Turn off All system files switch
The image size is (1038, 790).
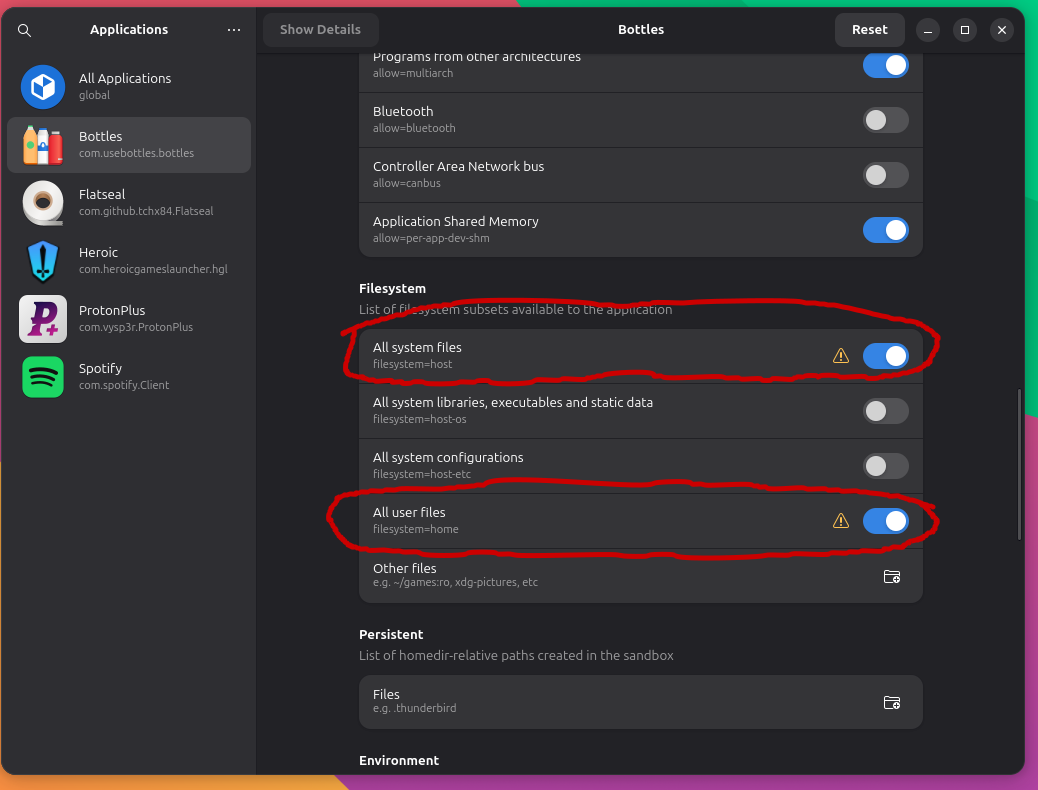(886, 356)
